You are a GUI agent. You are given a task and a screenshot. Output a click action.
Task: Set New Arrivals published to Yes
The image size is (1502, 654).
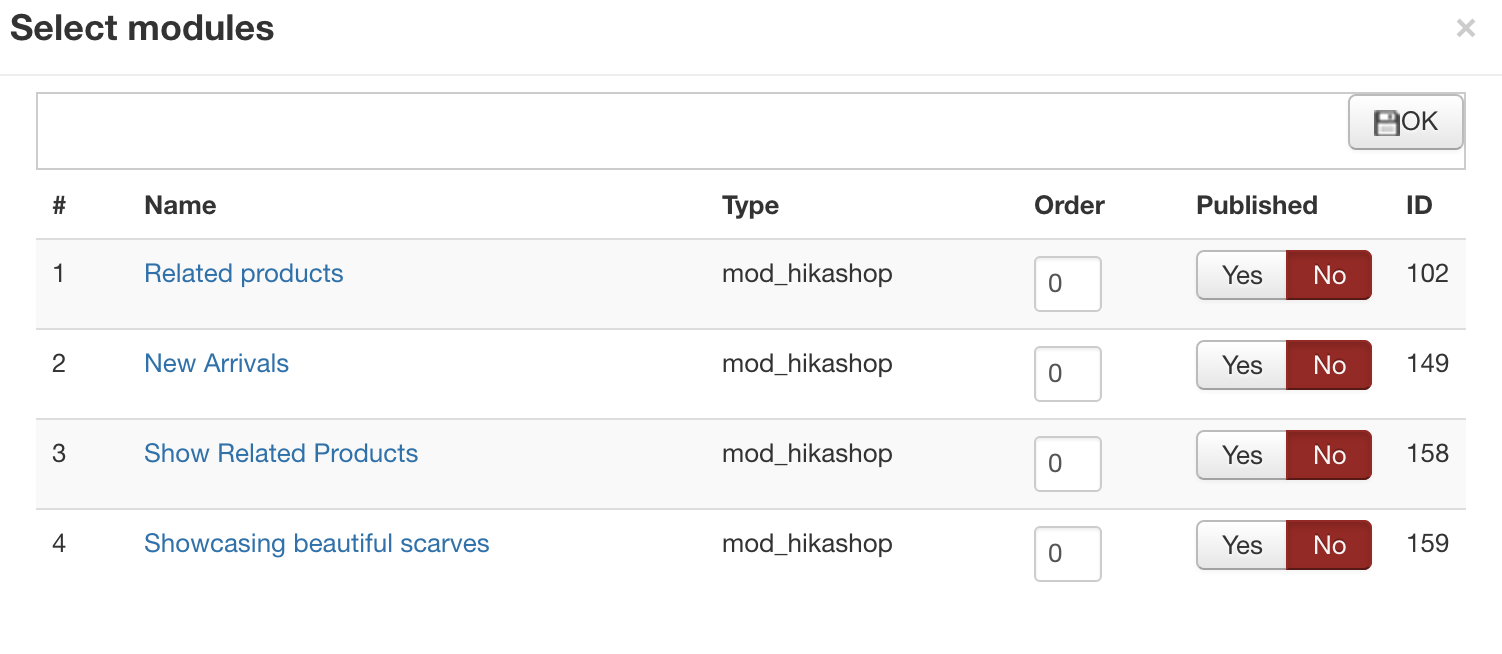(x=1241, y=365)
